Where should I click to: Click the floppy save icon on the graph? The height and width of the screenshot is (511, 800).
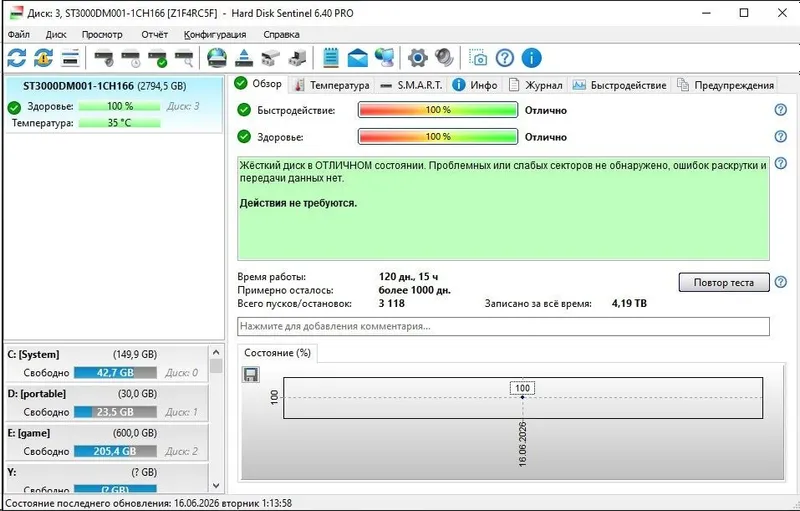[x=250, y=374]
